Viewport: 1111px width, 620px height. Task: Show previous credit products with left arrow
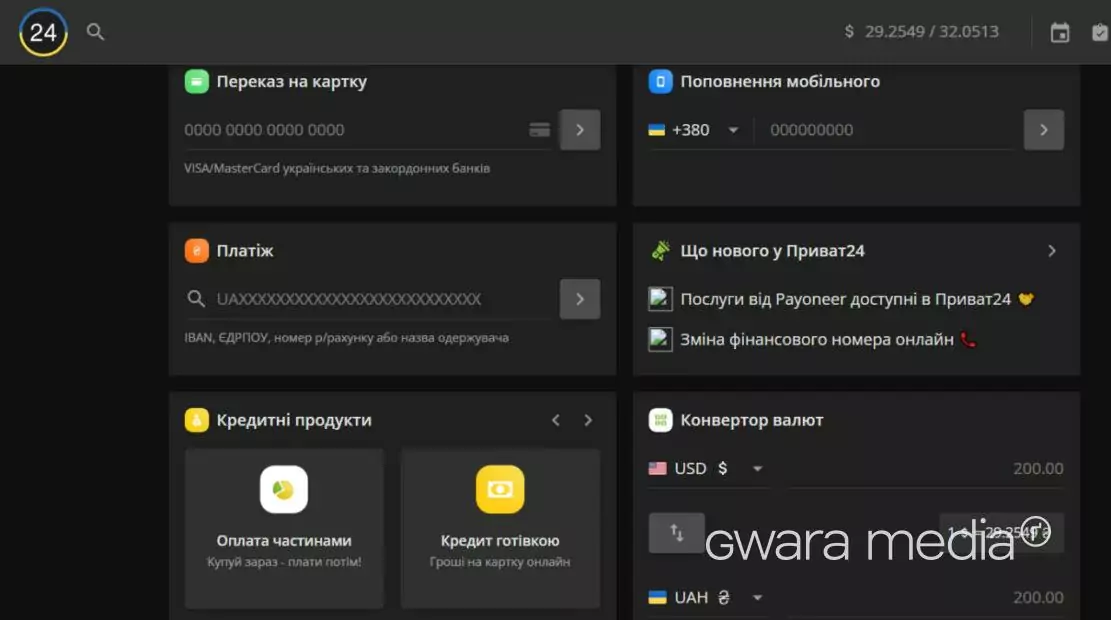pos(556,420)
